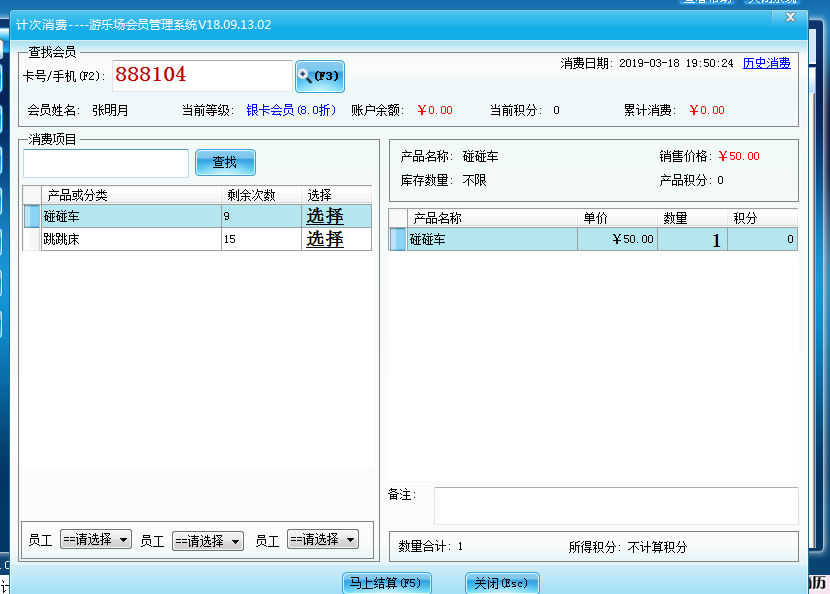Click the product search text box
Image resolution: width=830 pixels, height=594 pixels.
click(x=106, y=163)
